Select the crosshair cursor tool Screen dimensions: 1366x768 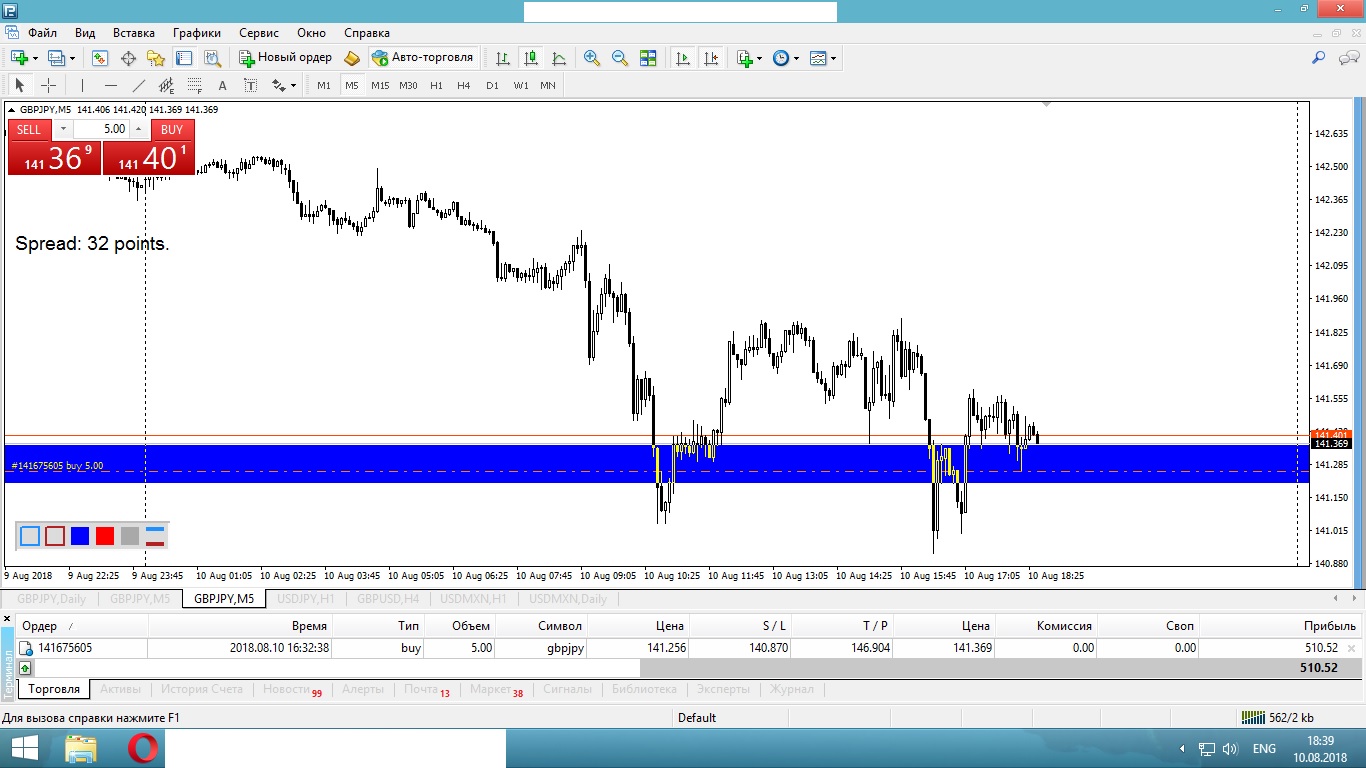pyautogui.click(x=48, y=86)
